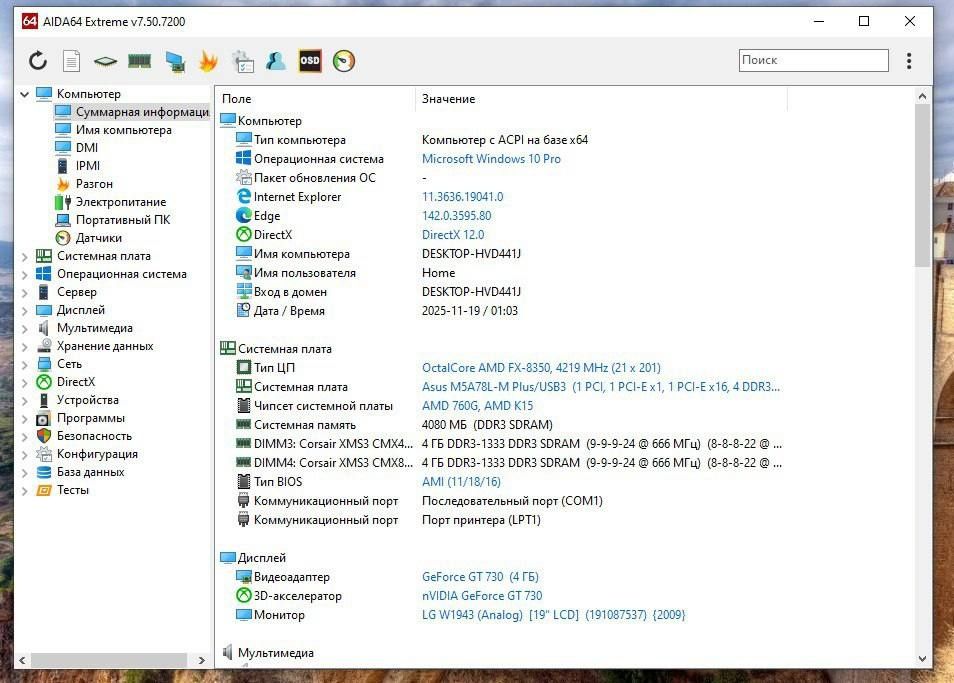Refresh the report with the reload icon
The image size is (954, 683).
click(38, 61)
